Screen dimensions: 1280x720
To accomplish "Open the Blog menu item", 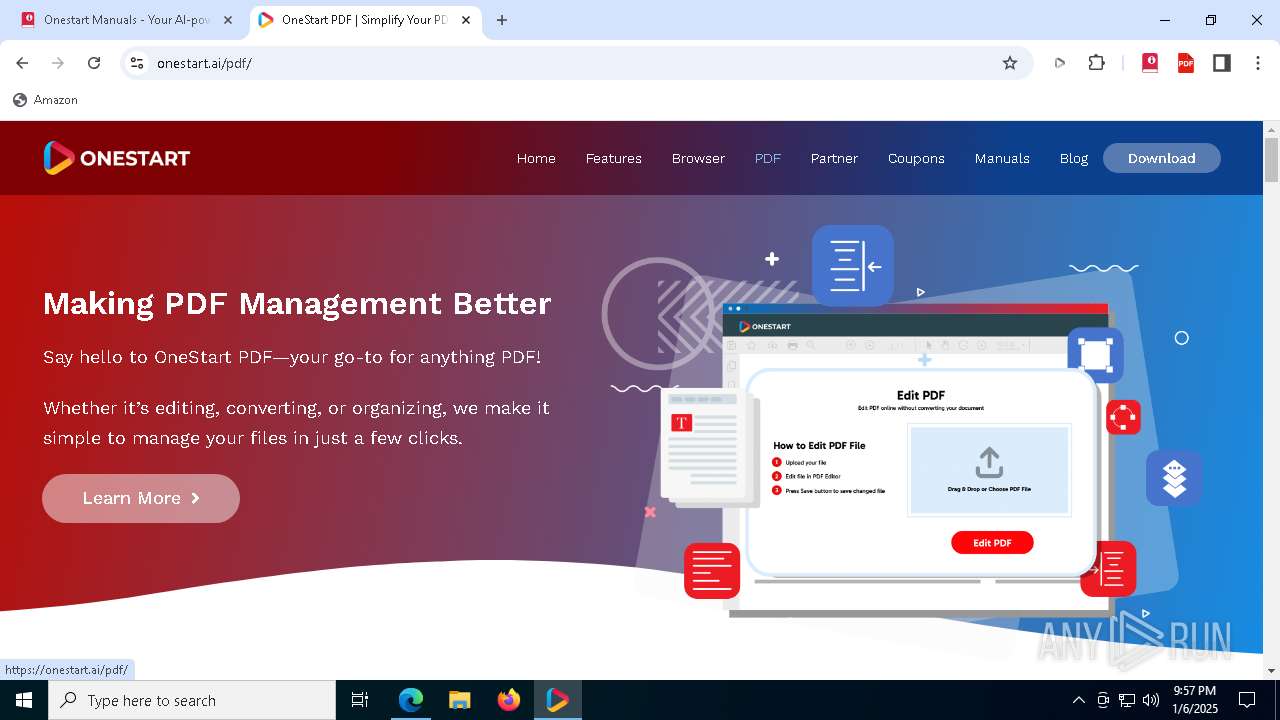I will click(x=1074, y=158).
